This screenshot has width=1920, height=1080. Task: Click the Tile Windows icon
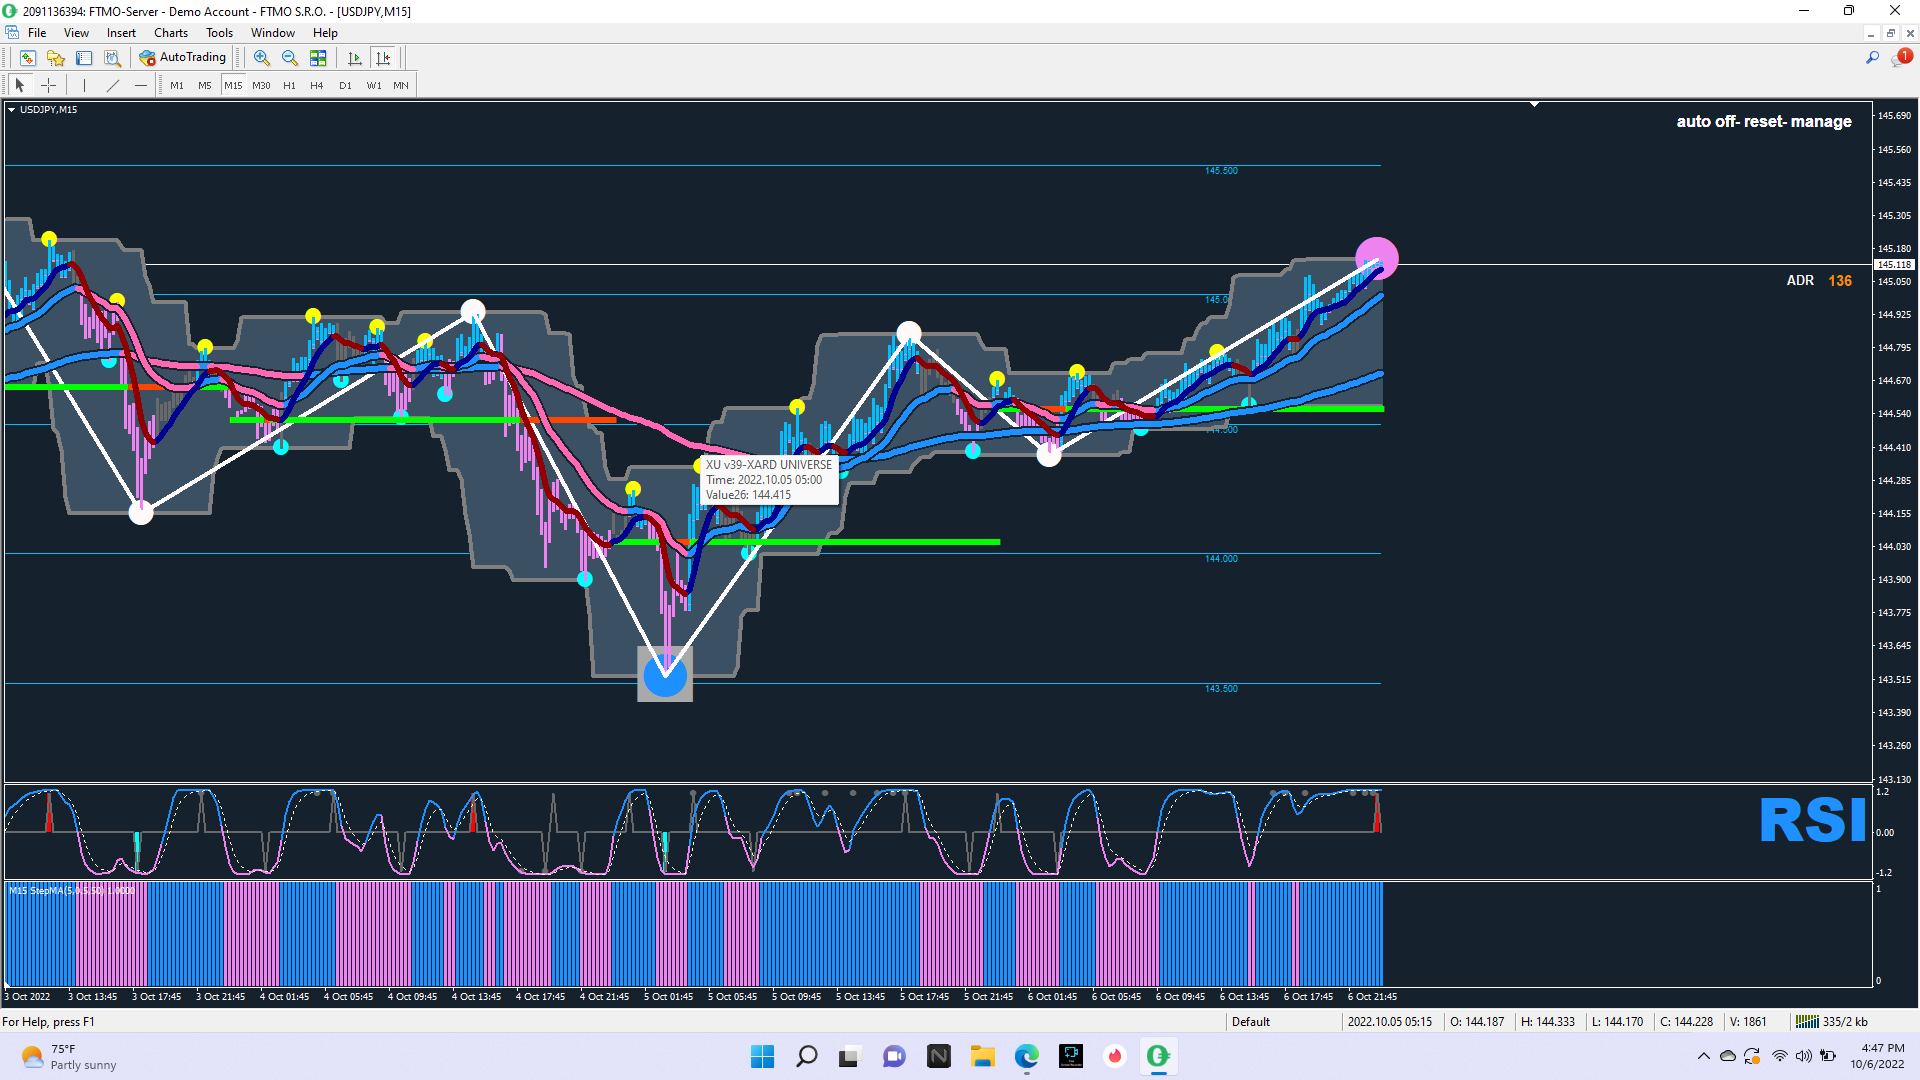click(318, 58)
